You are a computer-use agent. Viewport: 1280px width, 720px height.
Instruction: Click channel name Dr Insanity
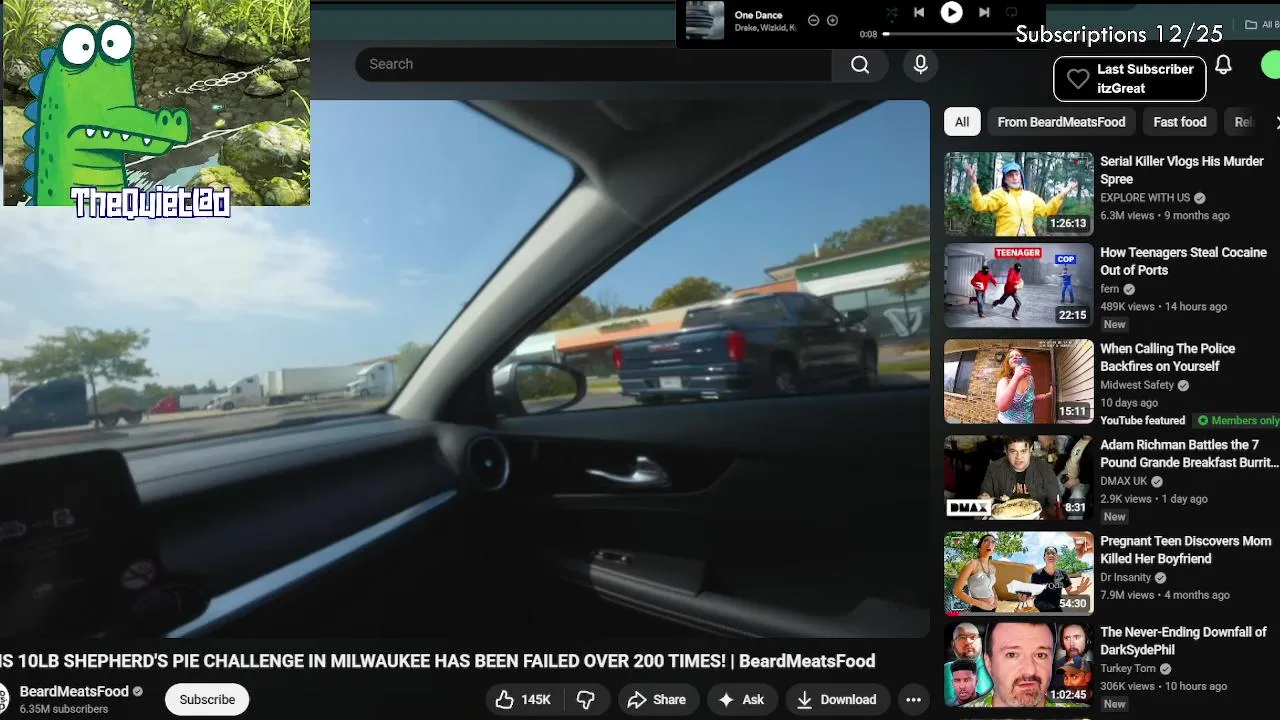(1126, 577)
